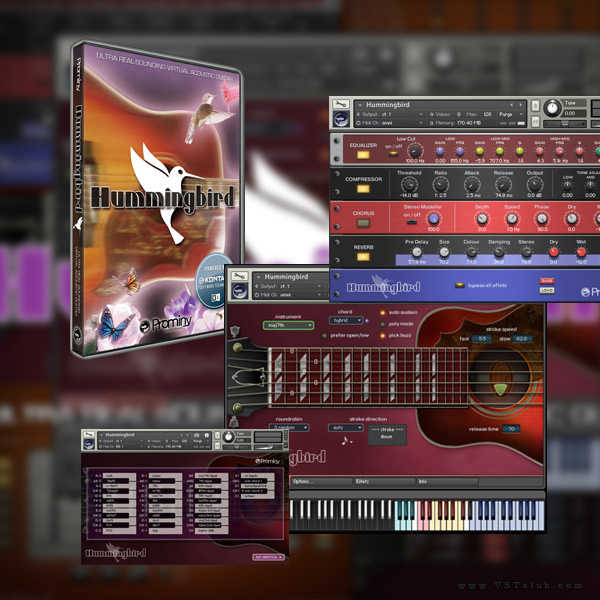Click the purple button at key-map panel bottom
The width and height of the screenshot is (600, 600).
[x=268, y=557]
